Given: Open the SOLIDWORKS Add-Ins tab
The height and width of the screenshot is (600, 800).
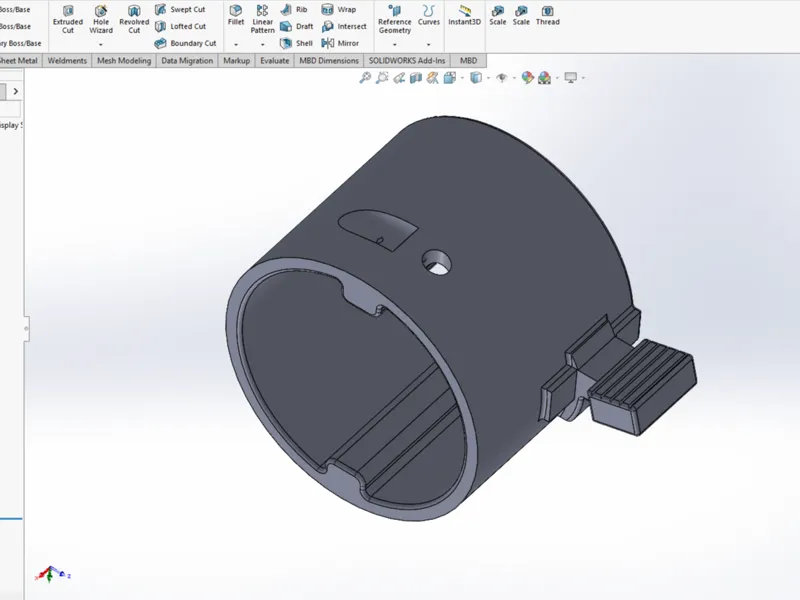Looking at the screenshot, I should [407, 61].
